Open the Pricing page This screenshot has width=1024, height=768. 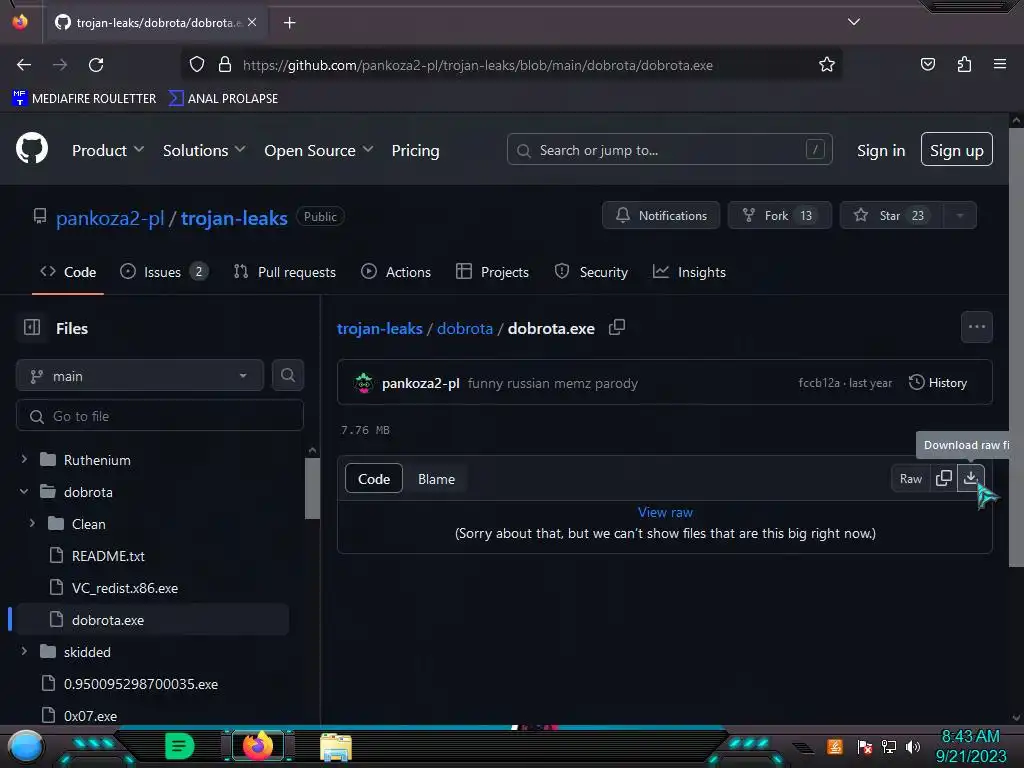pyautogui.click(x=415, y=150)
